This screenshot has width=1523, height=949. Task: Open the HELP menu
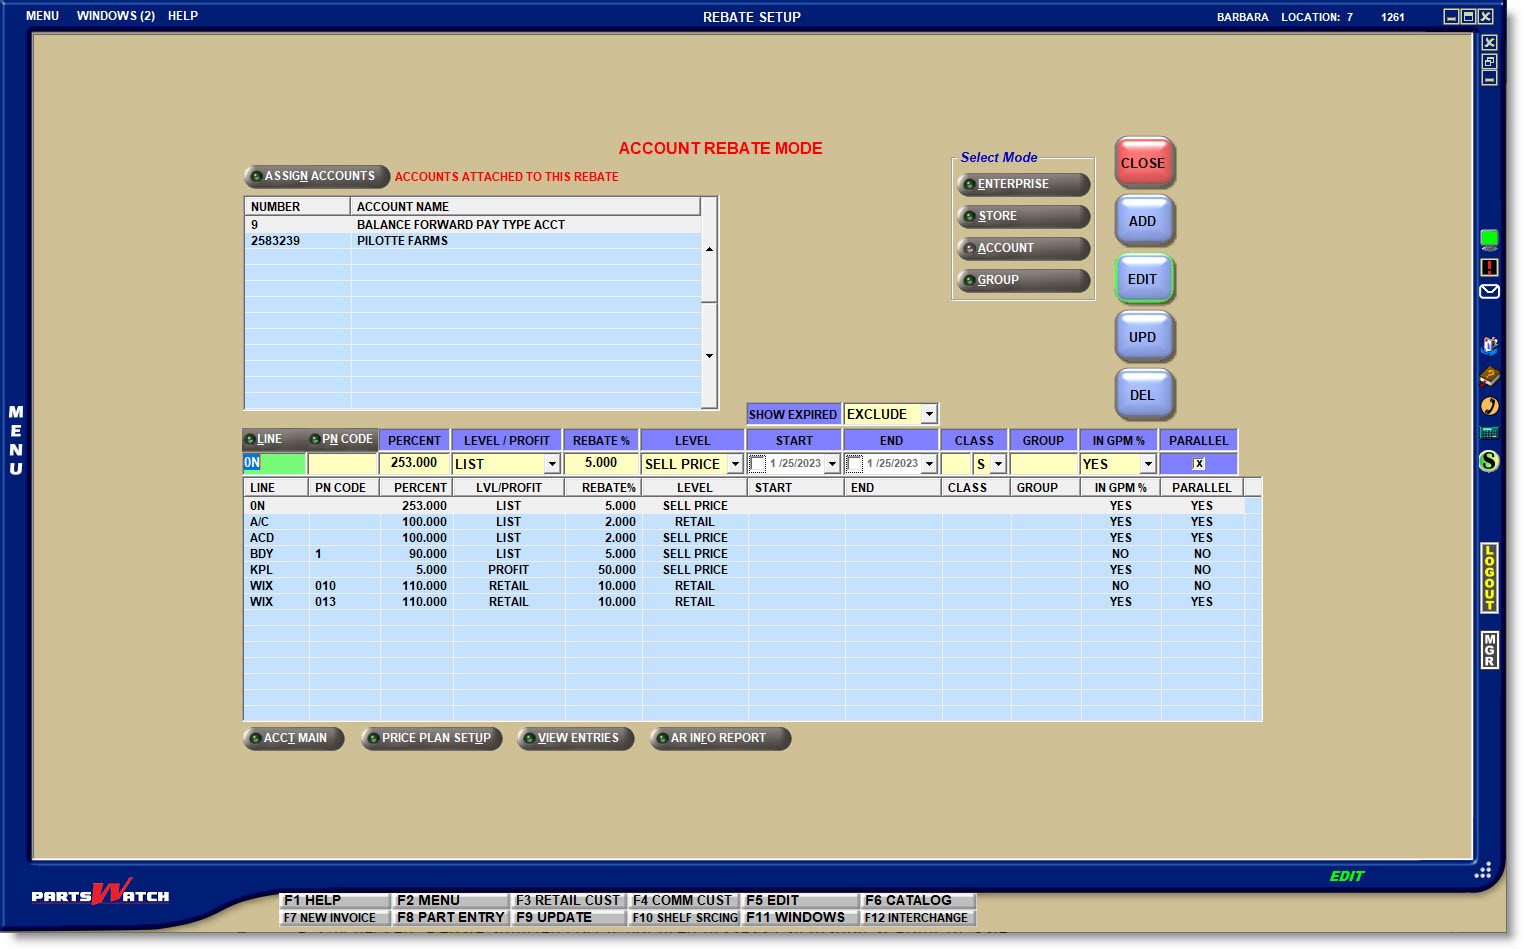(183, 16)
